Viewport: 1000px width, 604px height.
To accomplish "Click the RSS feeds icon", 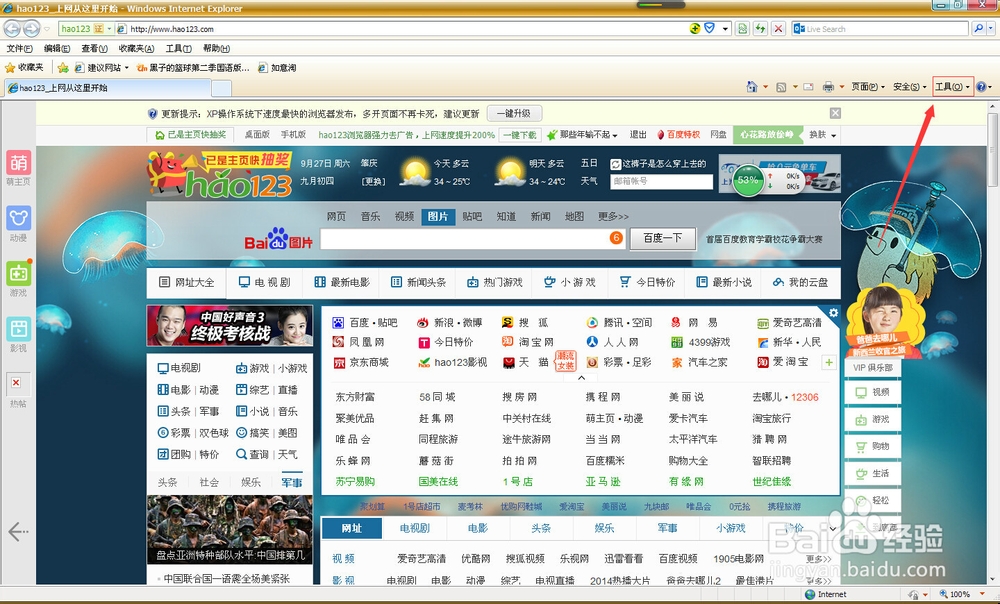I will [x=781, y=87].
